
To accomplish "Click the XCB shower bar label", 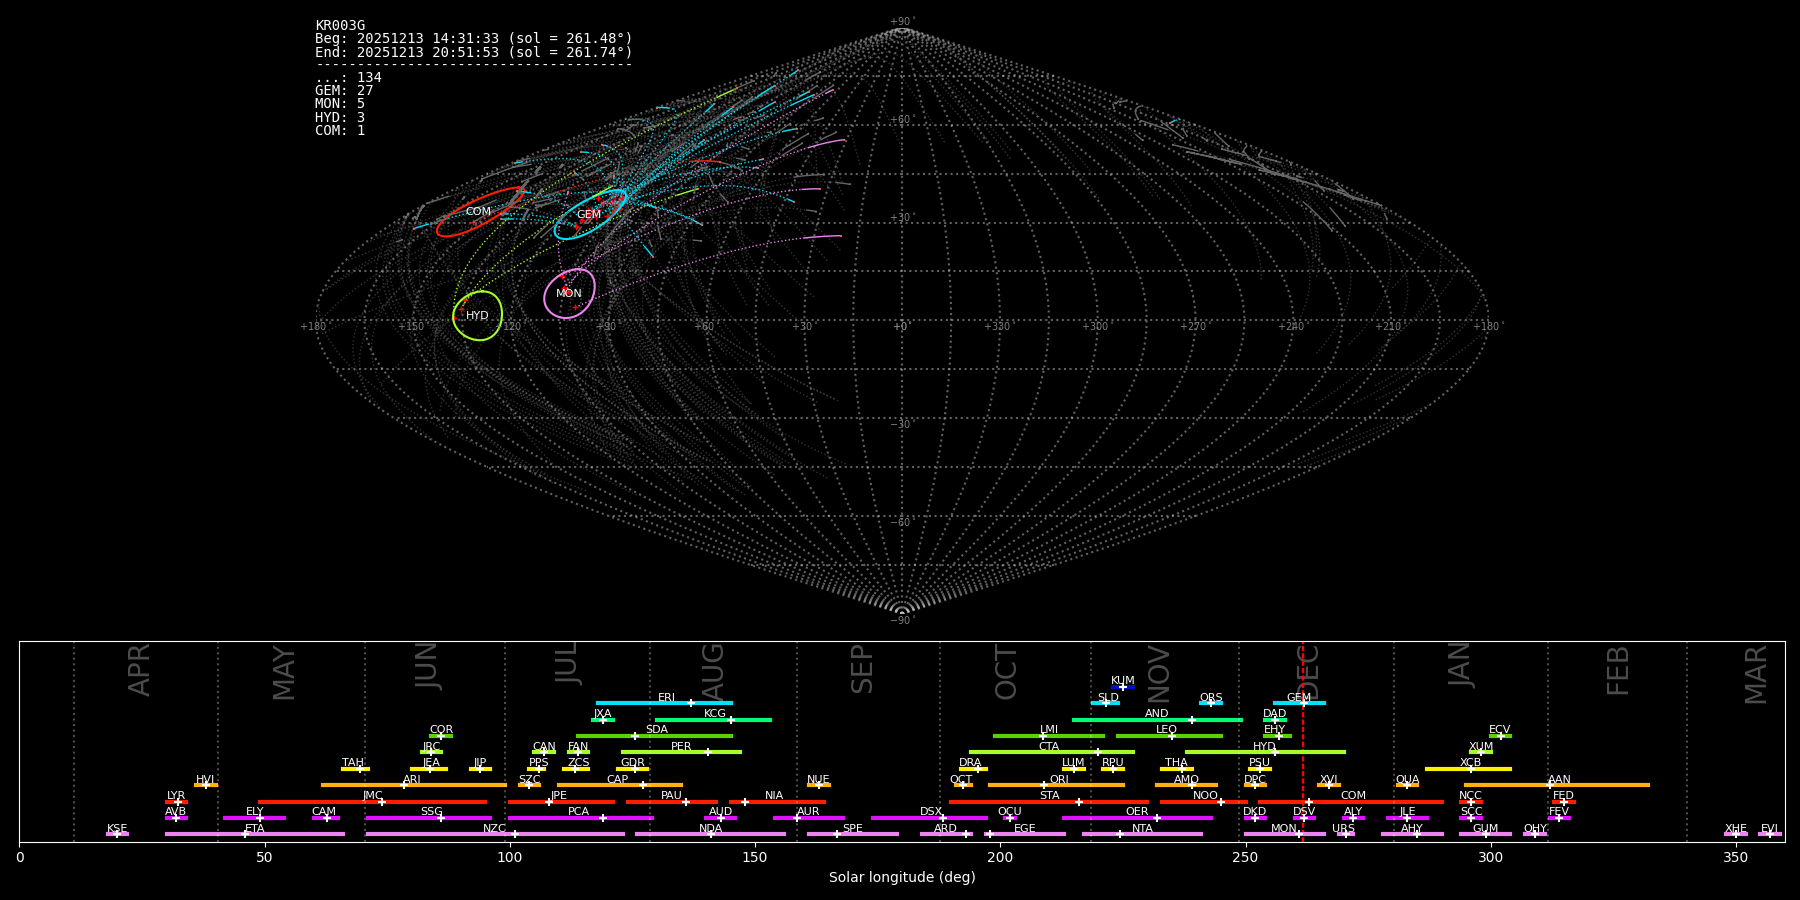I will click(1470, 763).
